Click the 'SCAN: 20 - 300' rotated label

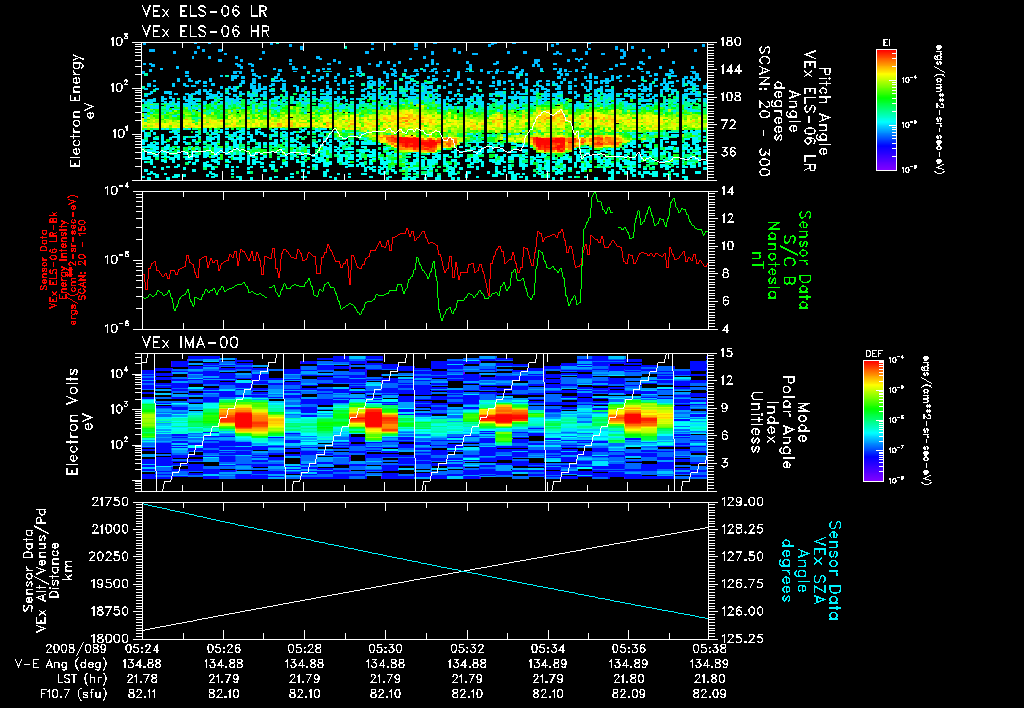(x=763, y=110)
